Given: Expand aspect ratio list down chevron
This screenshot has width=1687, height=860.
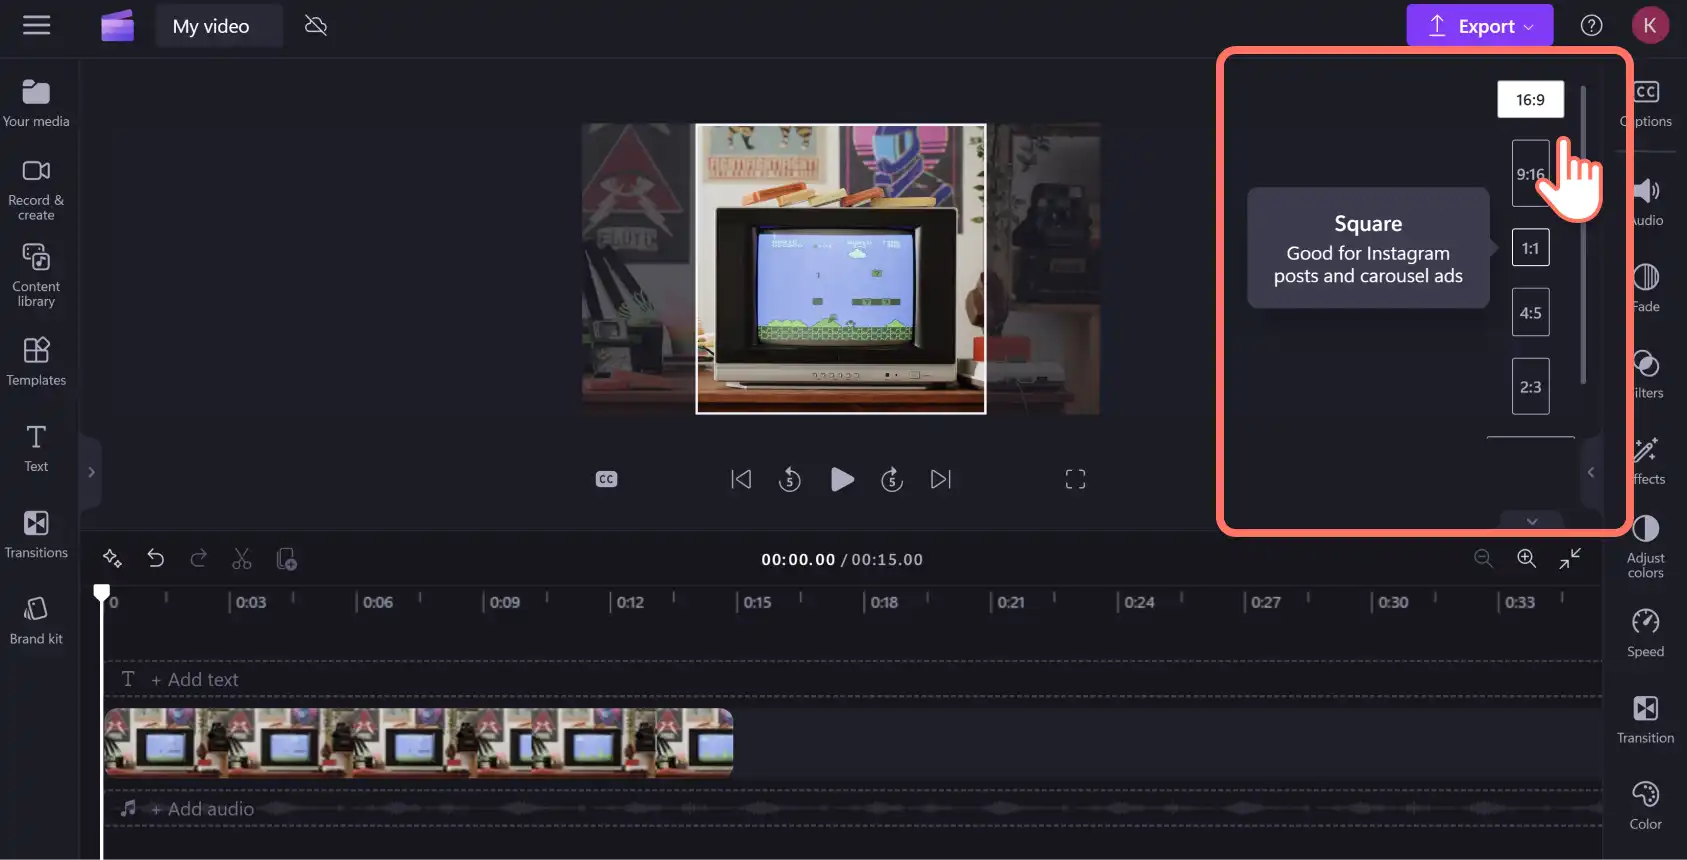Looking at the screenshot, I should tap(1531, 520).
